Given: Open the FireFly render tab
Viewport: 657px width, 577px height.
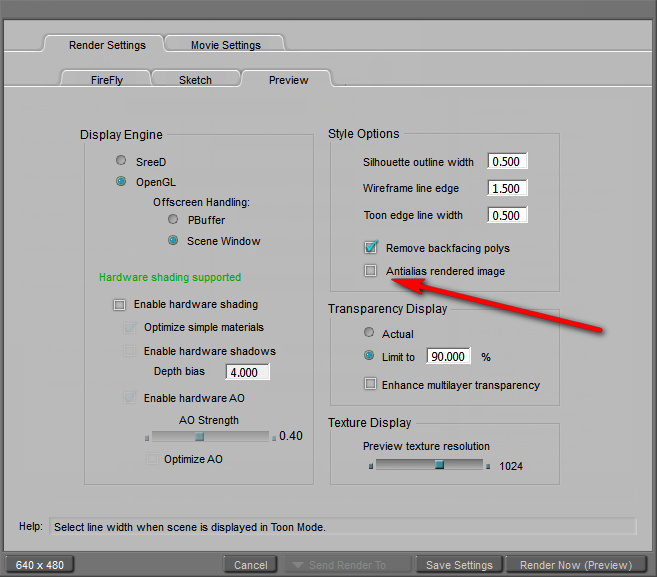Looking at the screenshot, I should pyautogui.click(x=106, y=80).
